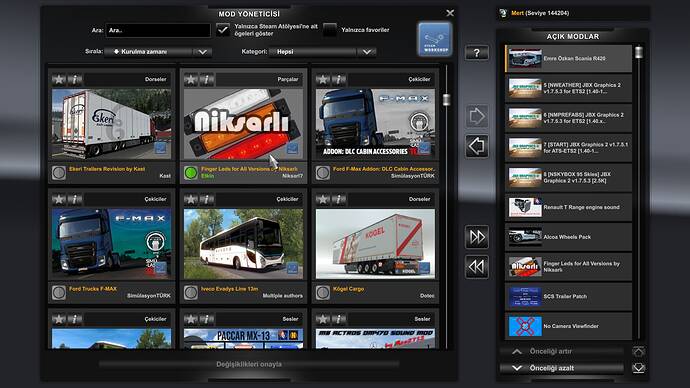
Task: Click the Kögel trailer thumbnail image
Action: click(x=375, y=244)
